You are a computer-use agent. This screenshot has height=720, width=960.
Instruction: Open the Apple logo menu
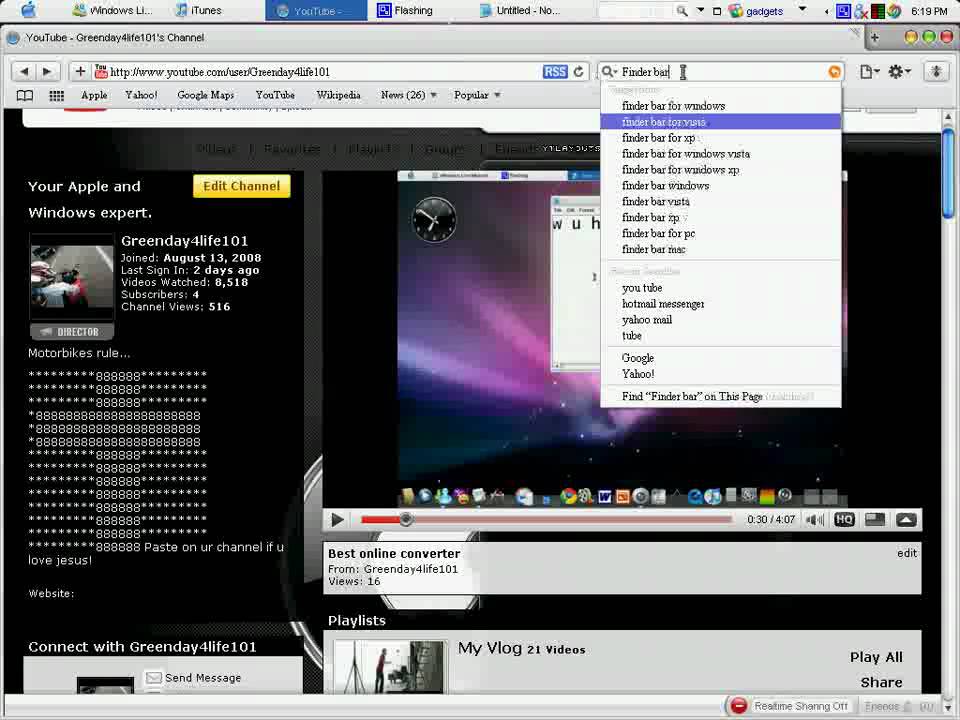(28, 10)
